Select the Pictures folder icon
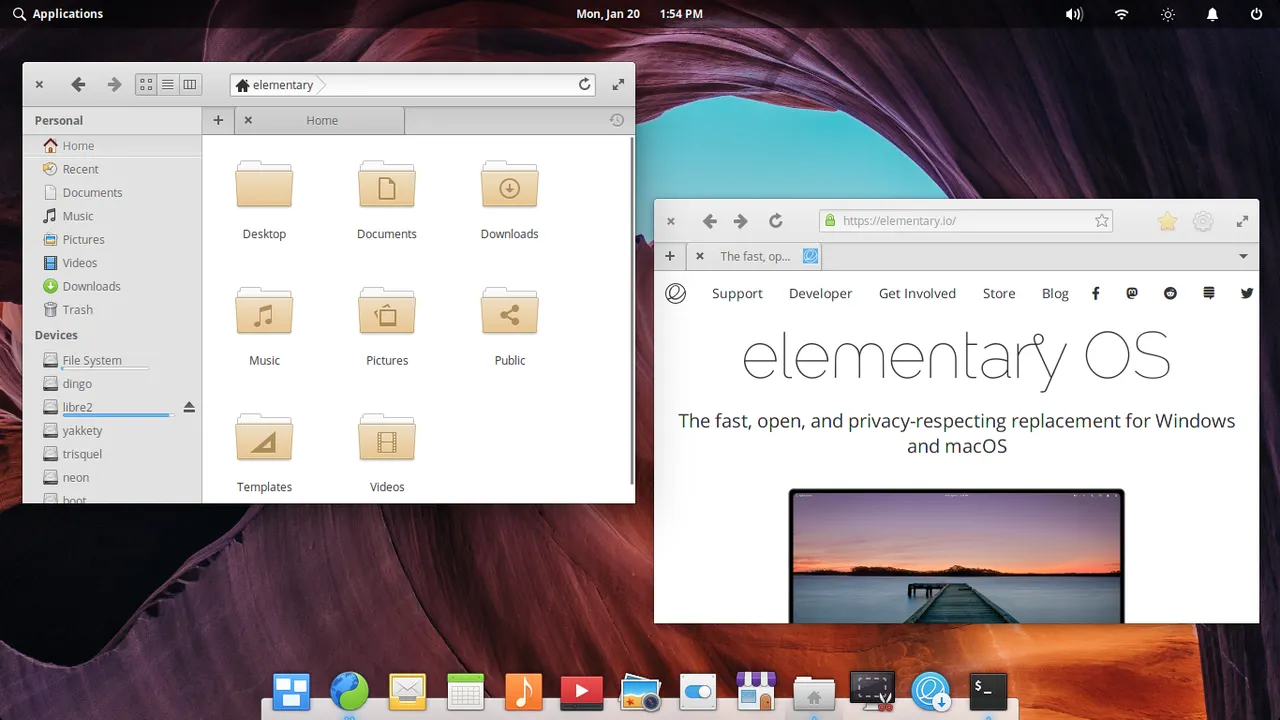1280x720 pixels. tap(387, 311)
